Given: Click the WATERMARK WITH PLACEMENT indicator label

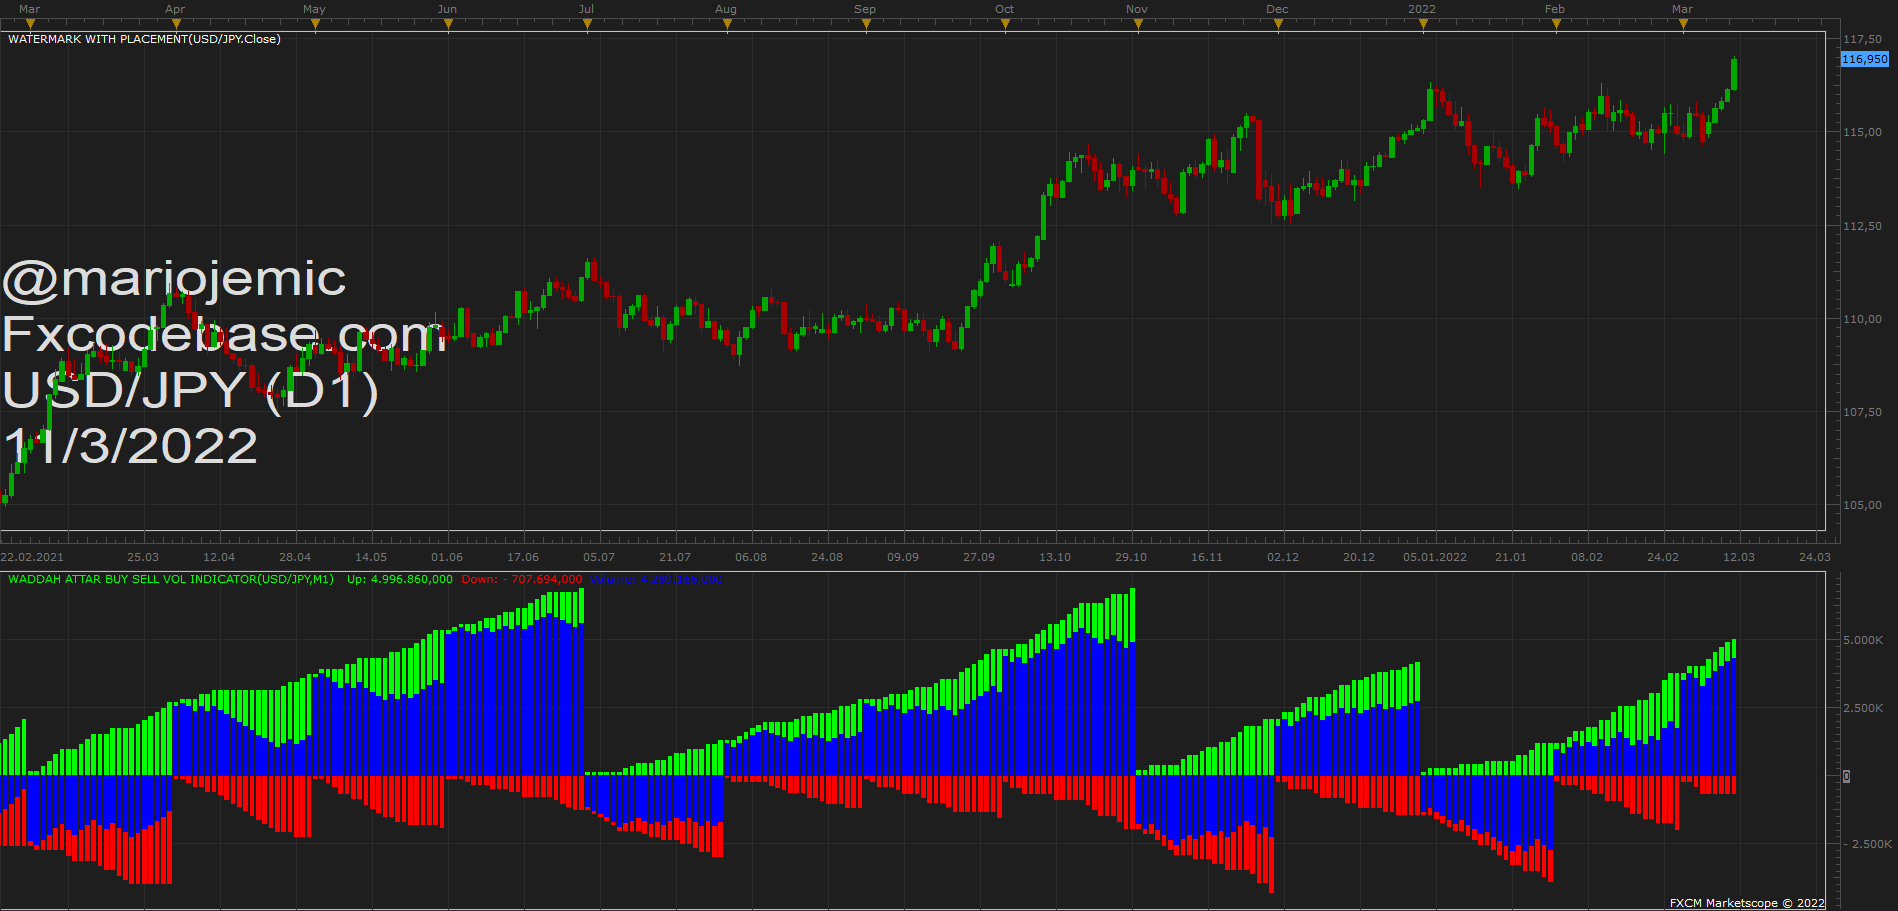Looking at the screenshot, I should point(144,39).
